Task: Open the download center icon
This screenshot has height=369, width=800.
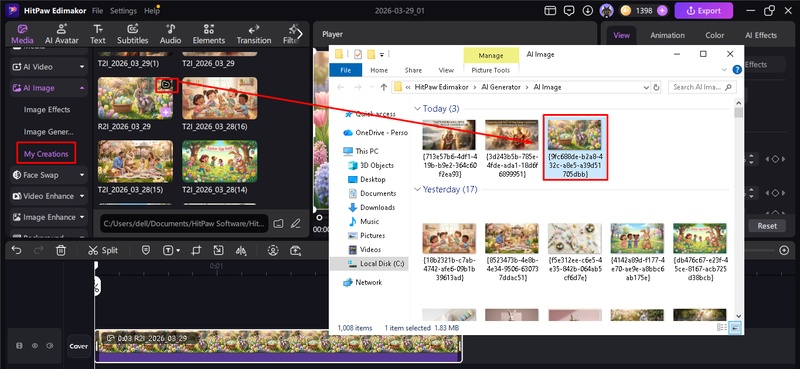Action: click(588, 10)
